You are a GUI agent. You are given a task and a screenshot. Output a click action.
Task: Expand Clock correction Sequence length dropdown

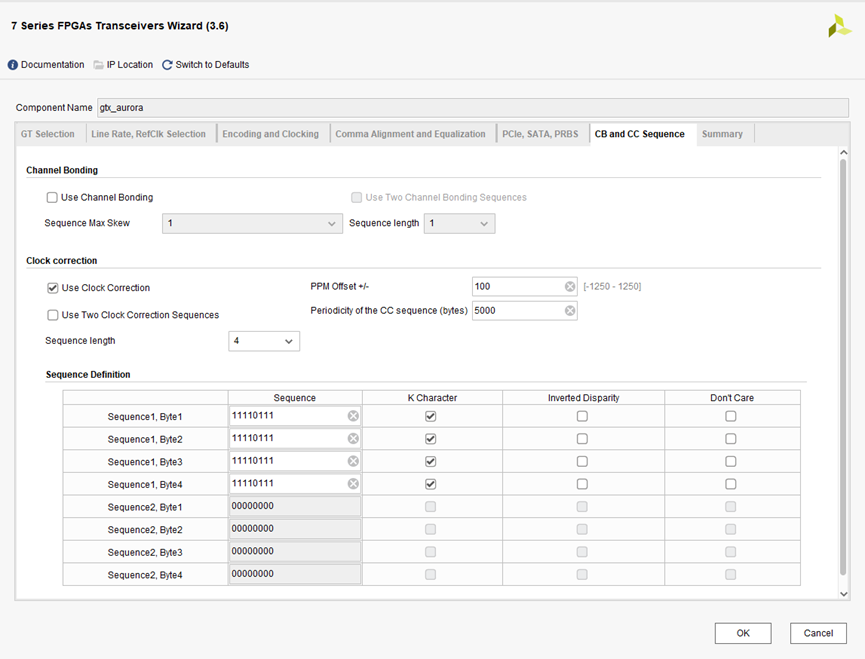point(264,342)
